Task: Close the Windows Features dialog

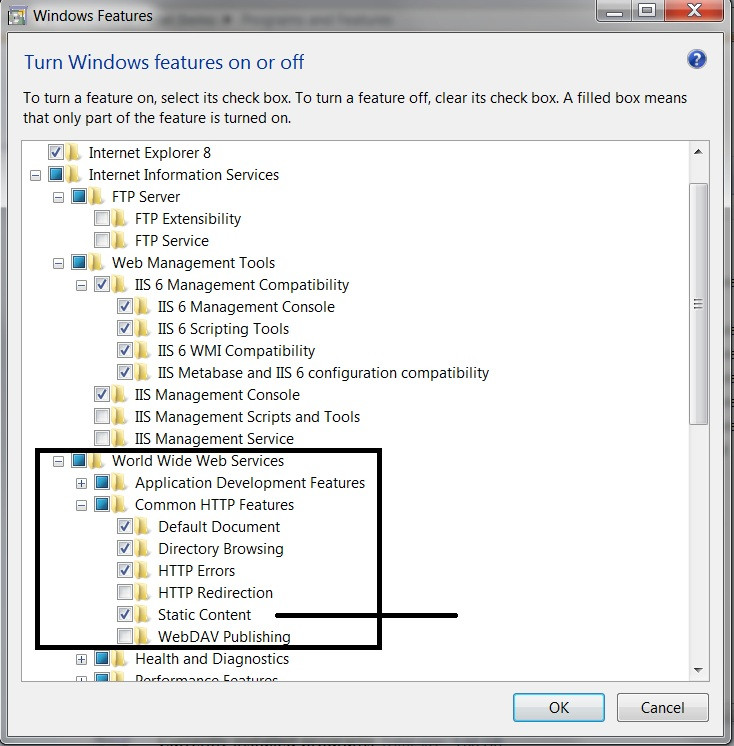Action: (x=694, y=10)
